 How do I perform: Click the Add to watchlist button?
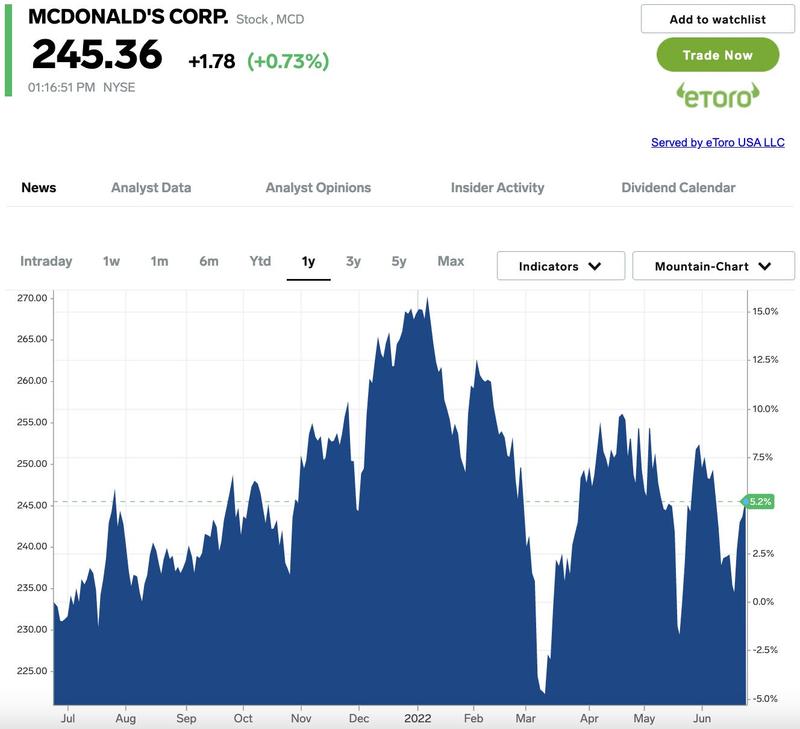[x=717, y=19]
